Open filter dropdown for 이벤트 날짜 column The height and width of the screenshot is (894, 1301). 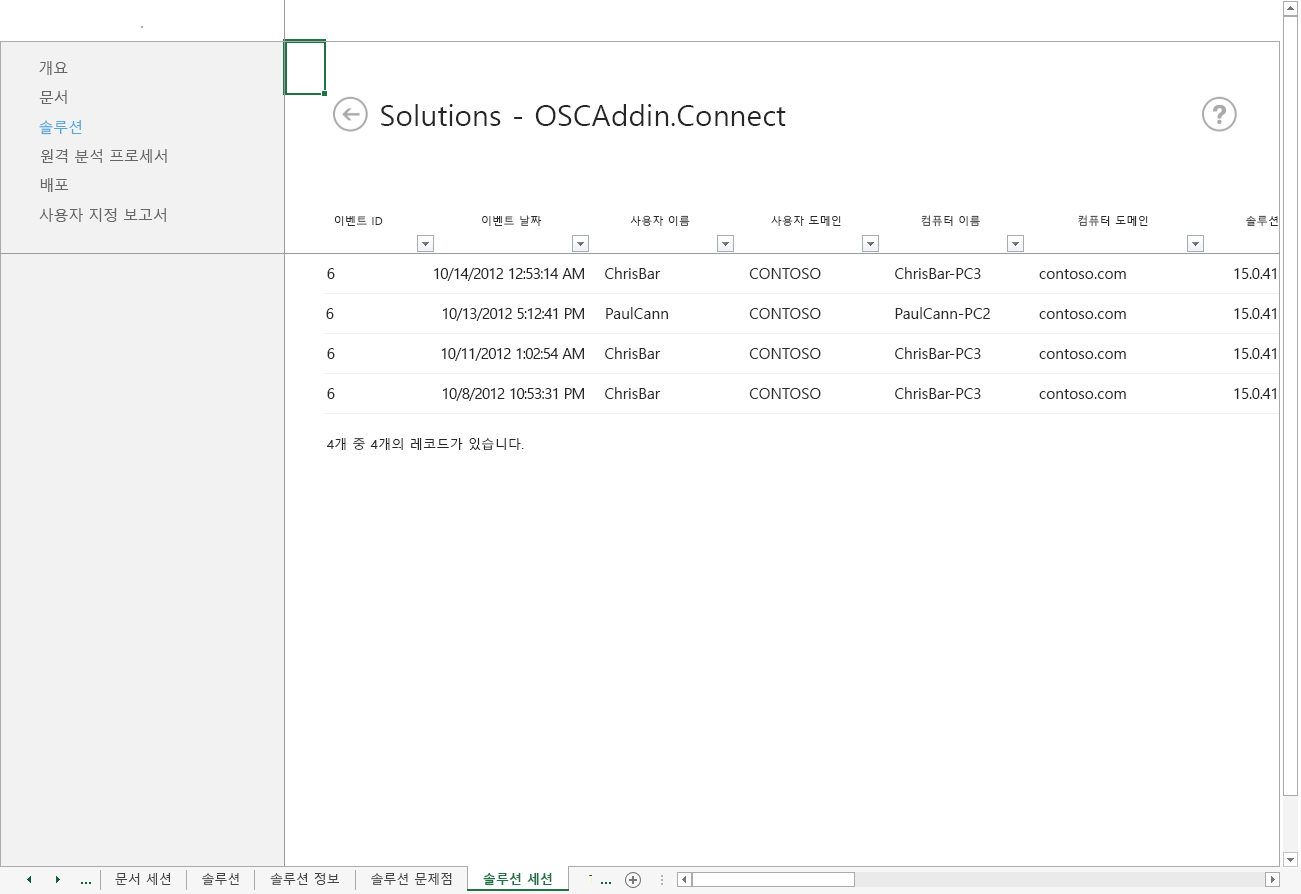pos(580,243)
